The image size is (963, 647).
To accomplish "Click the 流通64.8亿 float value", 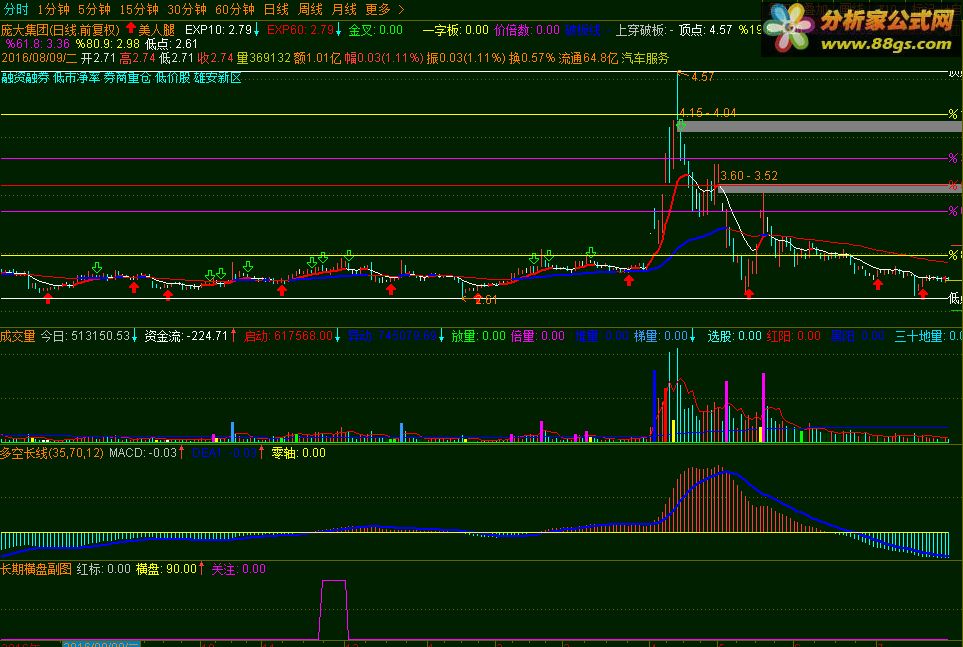I will click(x=588, y=58).
